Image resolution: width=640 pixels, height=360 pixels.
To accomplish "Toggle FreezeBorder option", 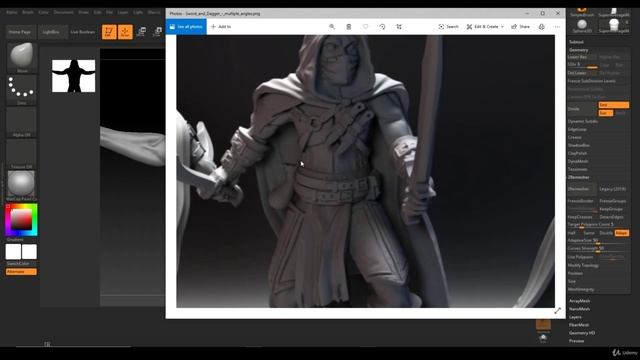I will [580, 201].
